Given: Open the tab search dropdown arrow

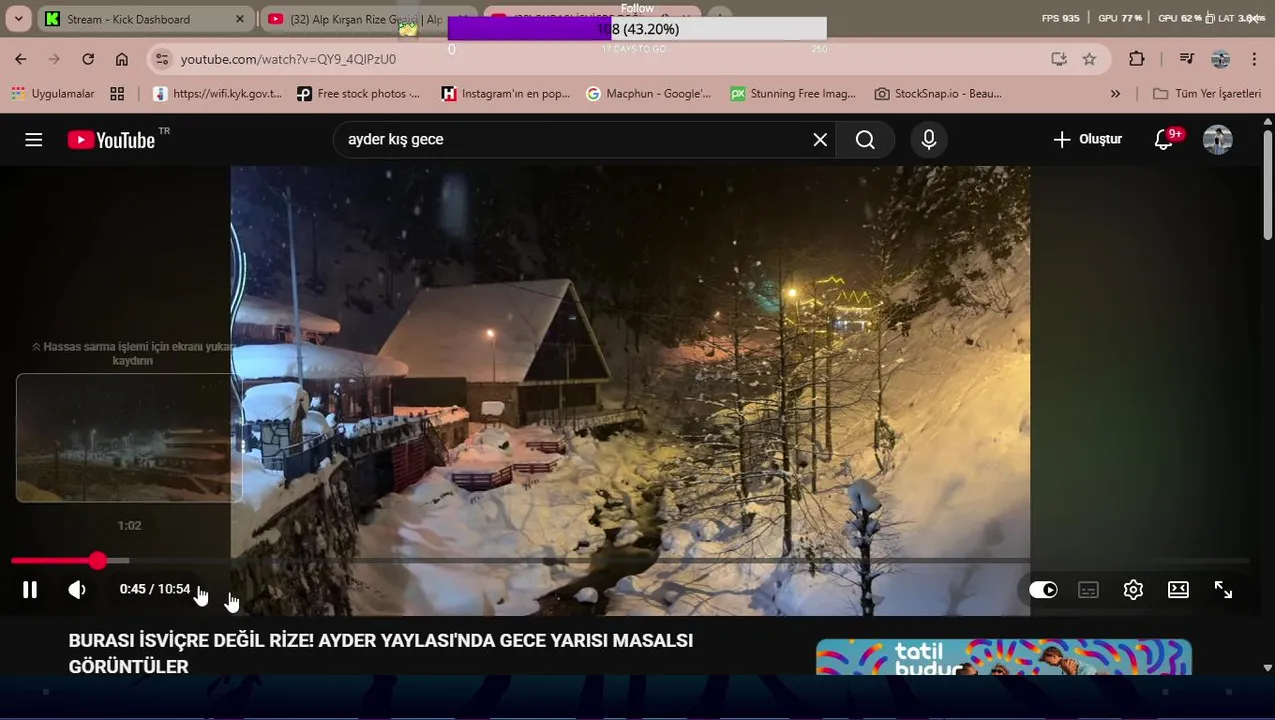Looking at the screenshot, I should pyautogui.click(x=18, y=19).
